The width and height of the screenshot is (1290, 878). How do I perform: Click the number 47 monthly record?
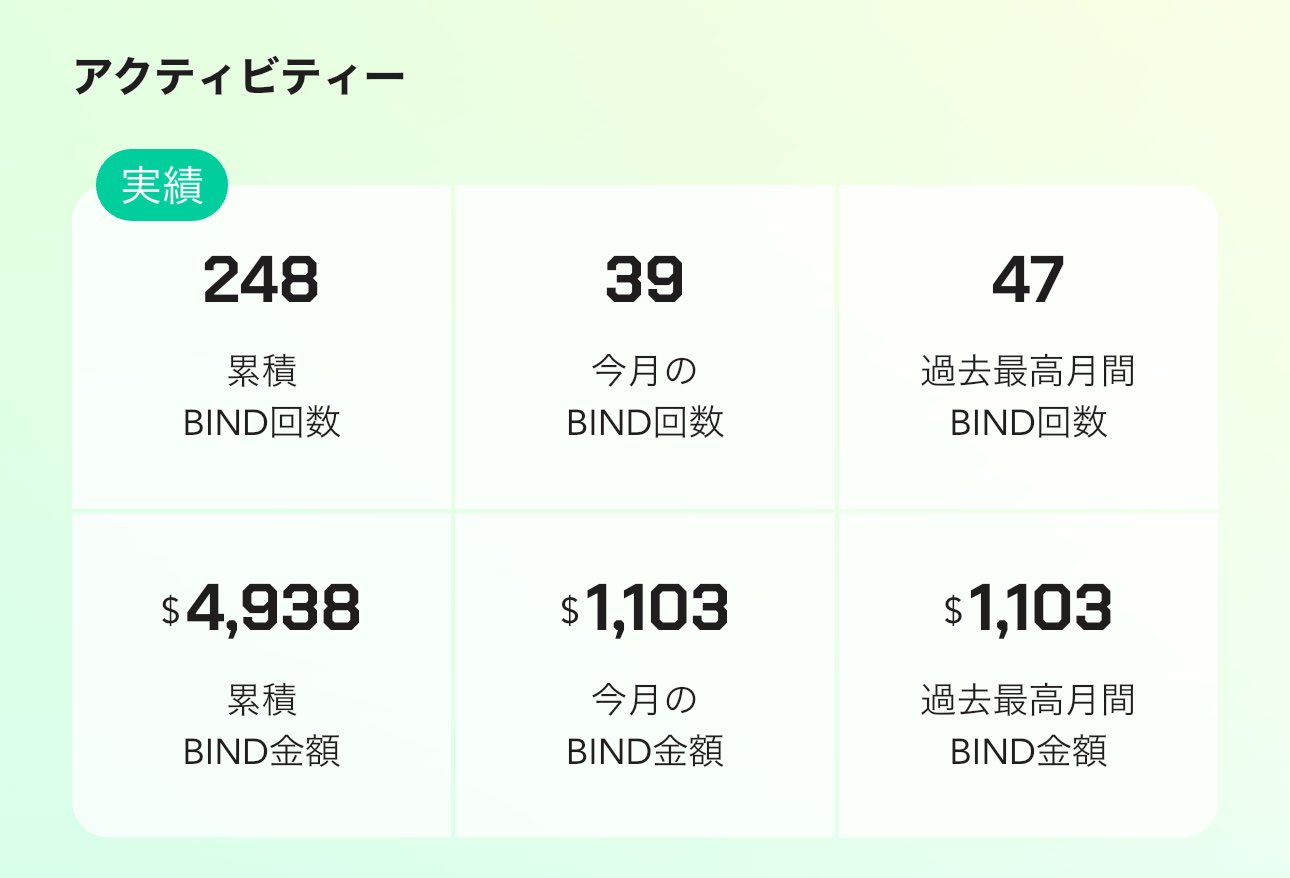click(x=1028, y=281)
